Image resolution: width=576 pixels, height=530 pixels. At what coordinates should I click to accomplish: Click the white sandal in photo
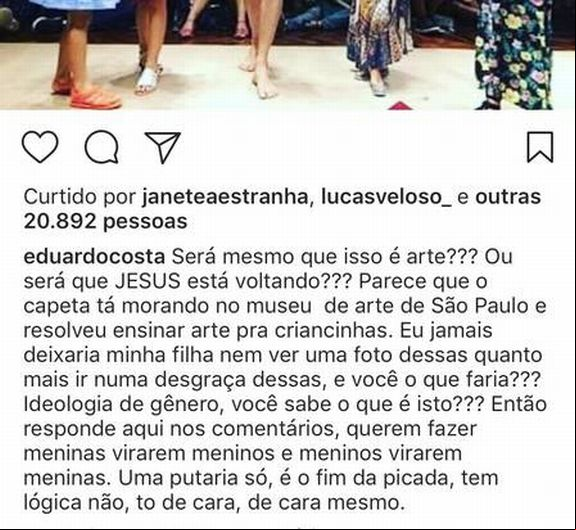tap(148, 79)
